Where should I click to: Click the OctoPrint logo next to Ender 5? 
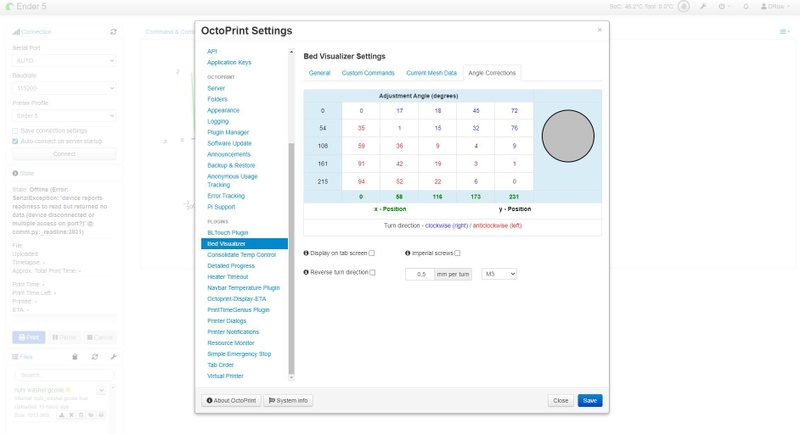point(10,7)
